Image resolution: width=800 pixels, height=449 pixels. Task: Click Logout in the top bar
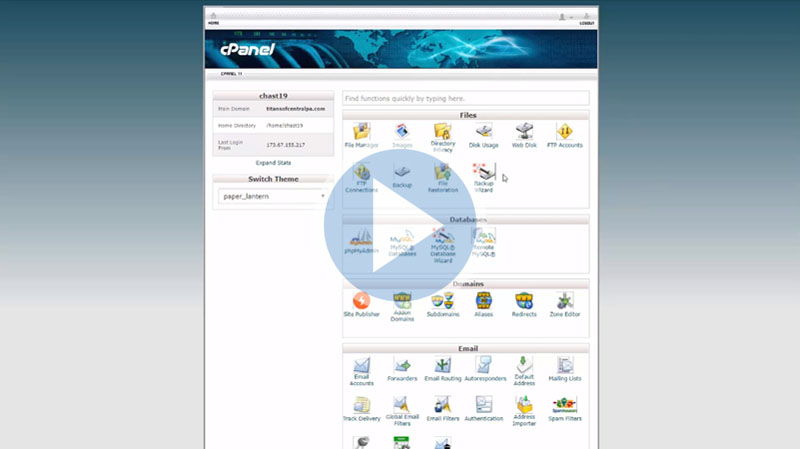[x=587, y=23]
